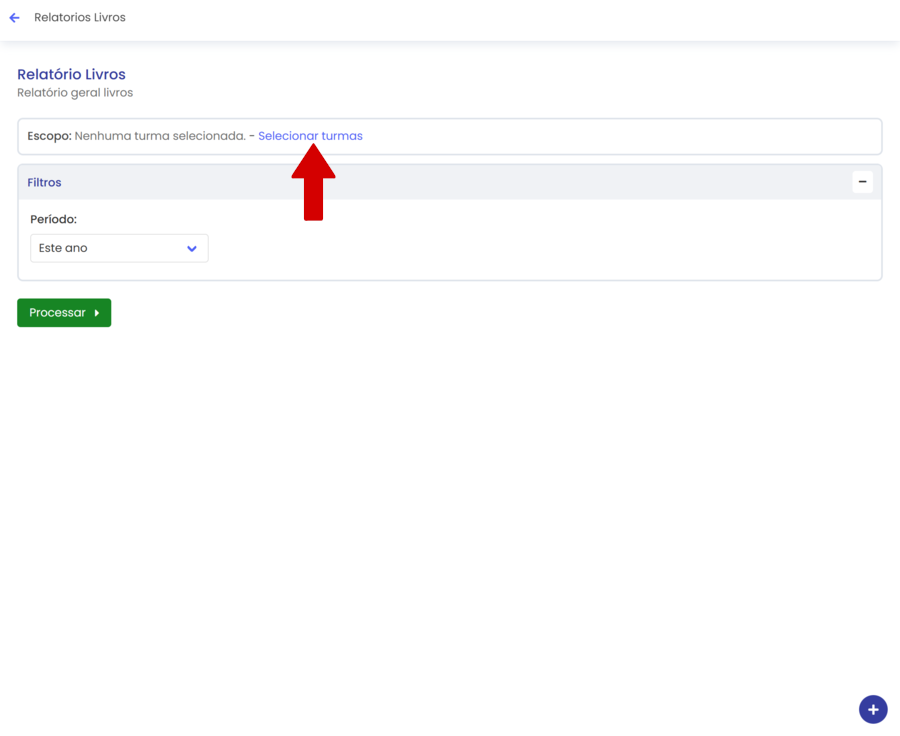Click the 'Relatório geral livros' subtitle
This screenshot has width=900, height=736.
pyautogui.click(x=75, y=93)
